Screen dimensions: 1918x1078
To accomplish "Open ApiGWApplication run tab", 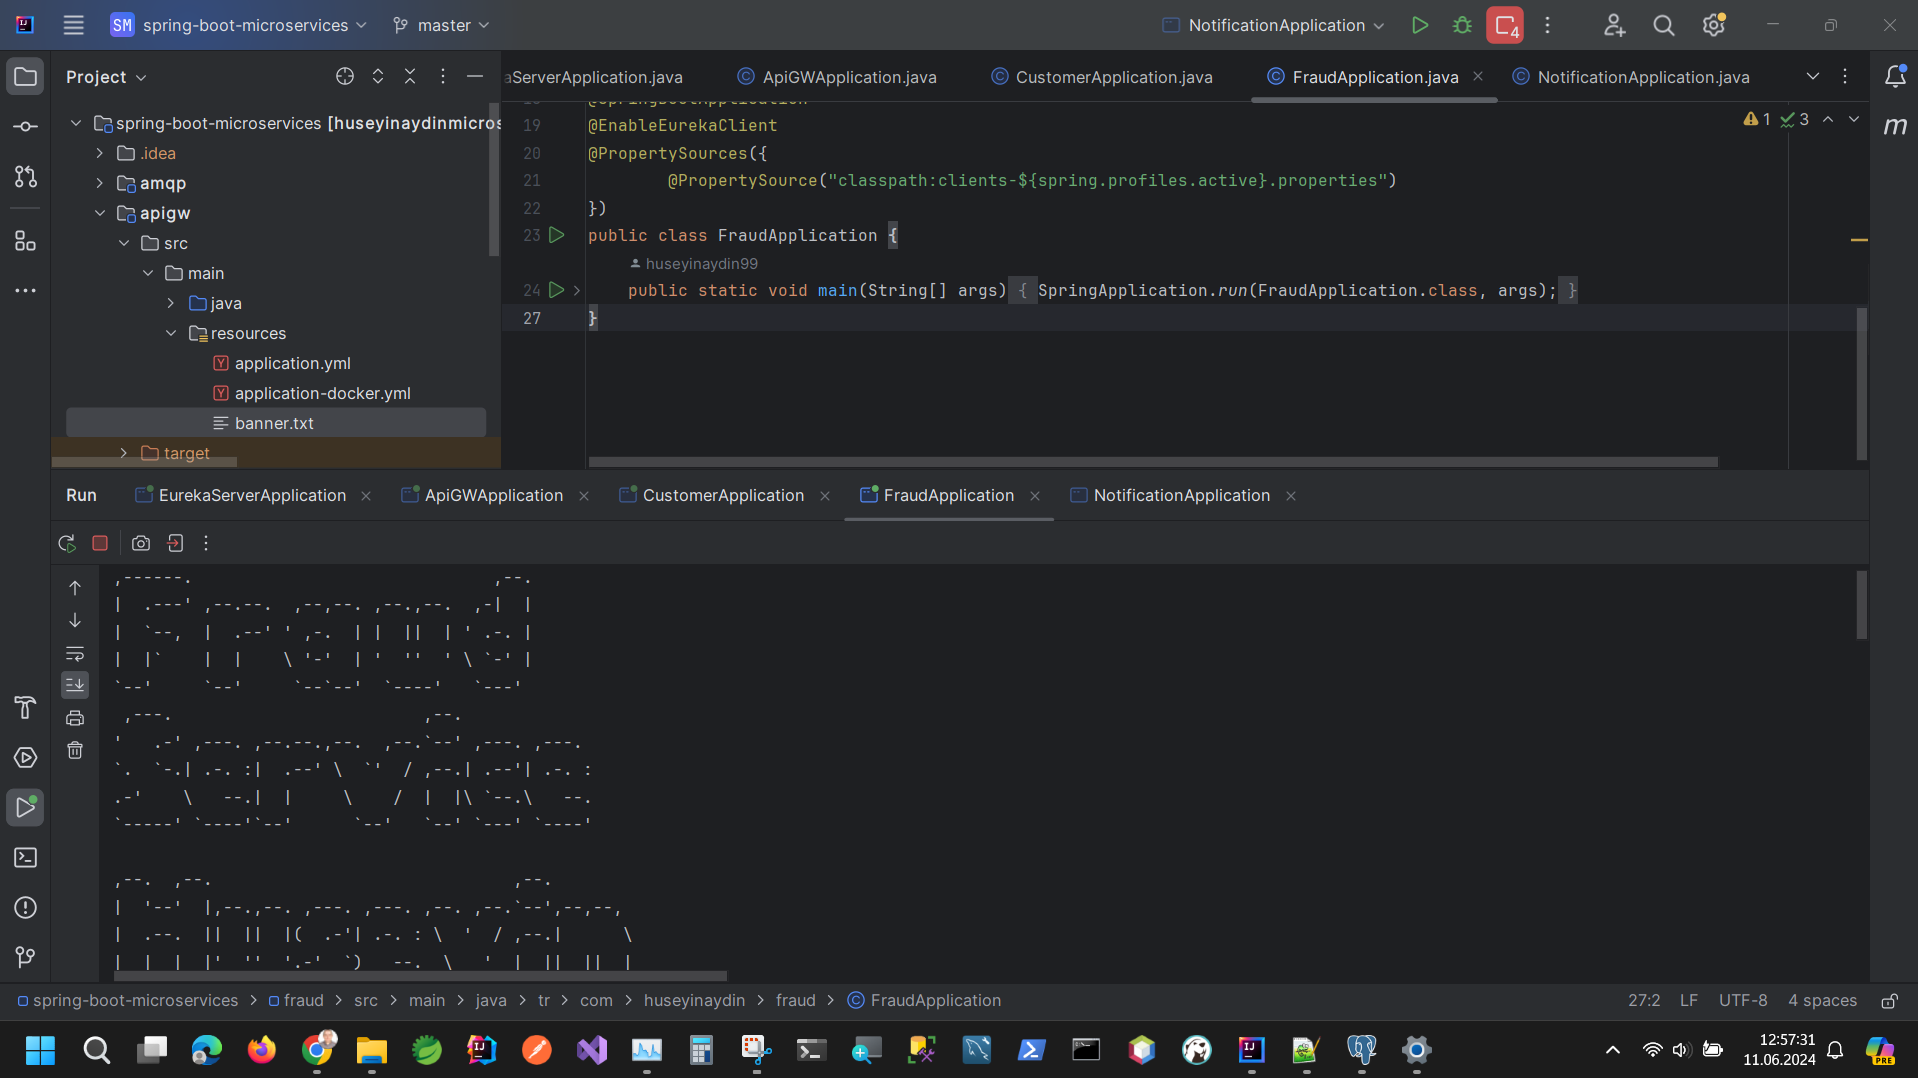I will click(482, 496).
